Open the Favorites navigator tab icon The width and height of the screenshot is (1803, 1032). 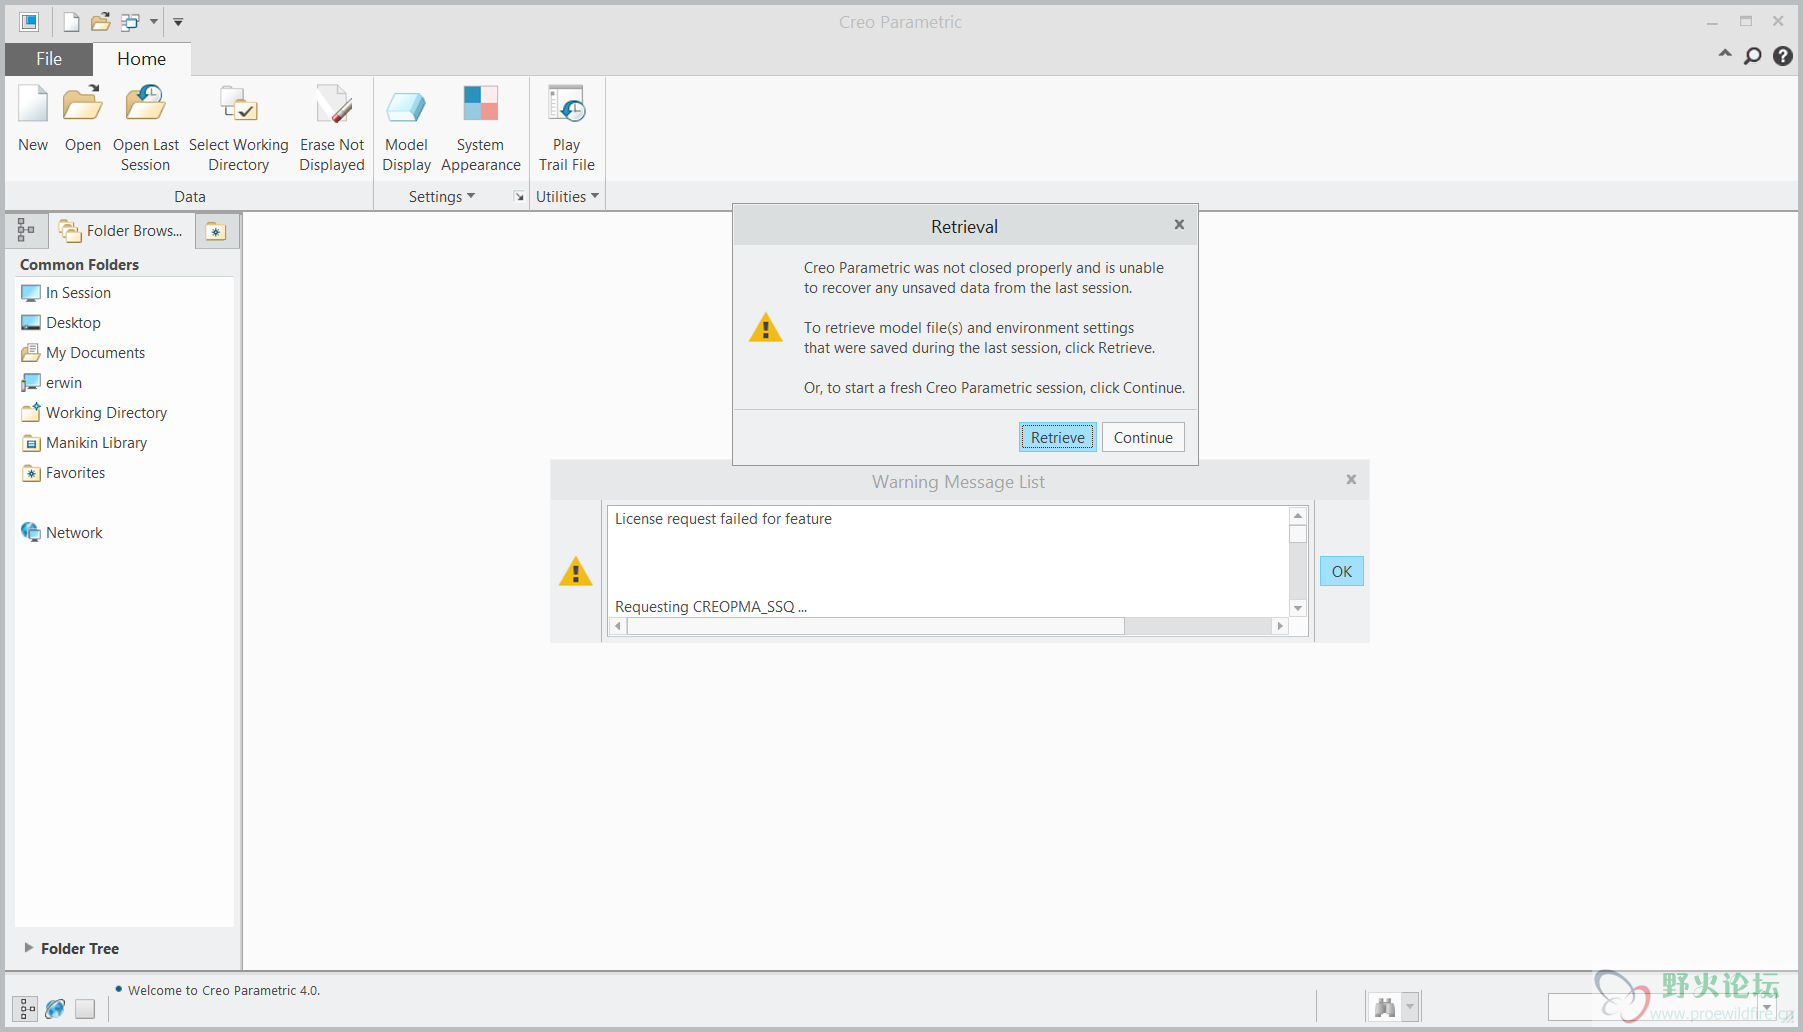tap(216, 231)
